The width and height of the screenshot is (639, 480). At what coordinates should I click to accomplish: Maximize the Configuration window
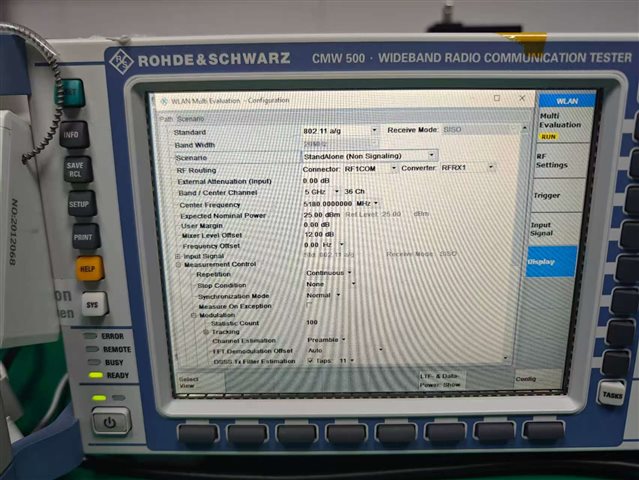point(497,98)
